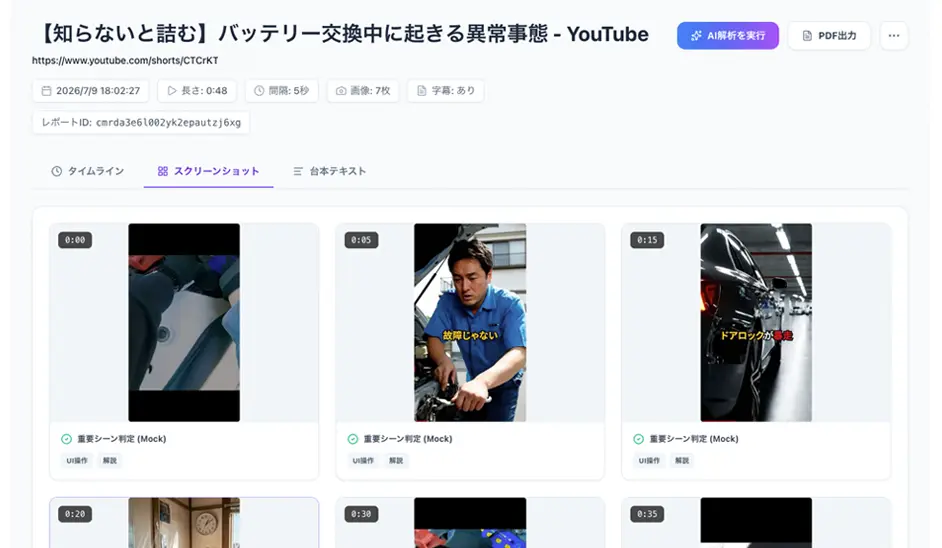Click 重要シーン判定 (Mock) text in 0:00 card
This screenshot has width=942, height=548.
click(121, 439)
